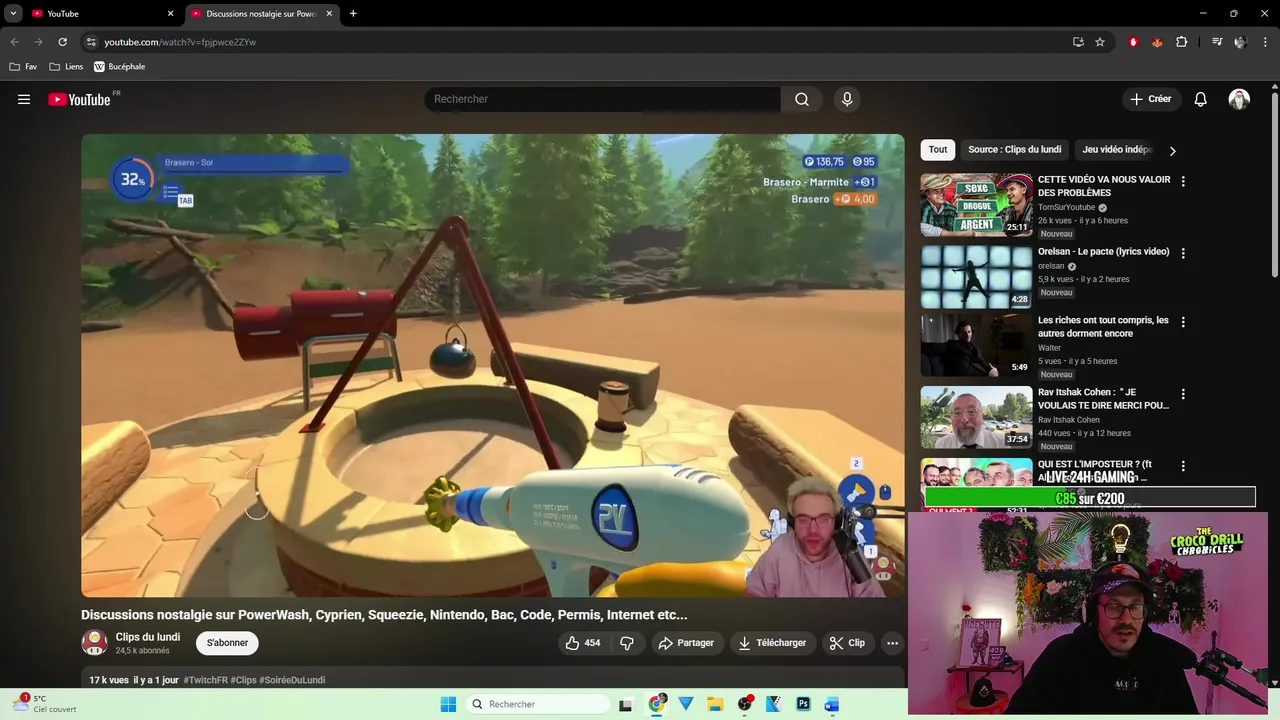Image resolution: width=1280 pixels, height=720 pixels.
Task: Like the video with thumbs up
Action: coord(583,643)
